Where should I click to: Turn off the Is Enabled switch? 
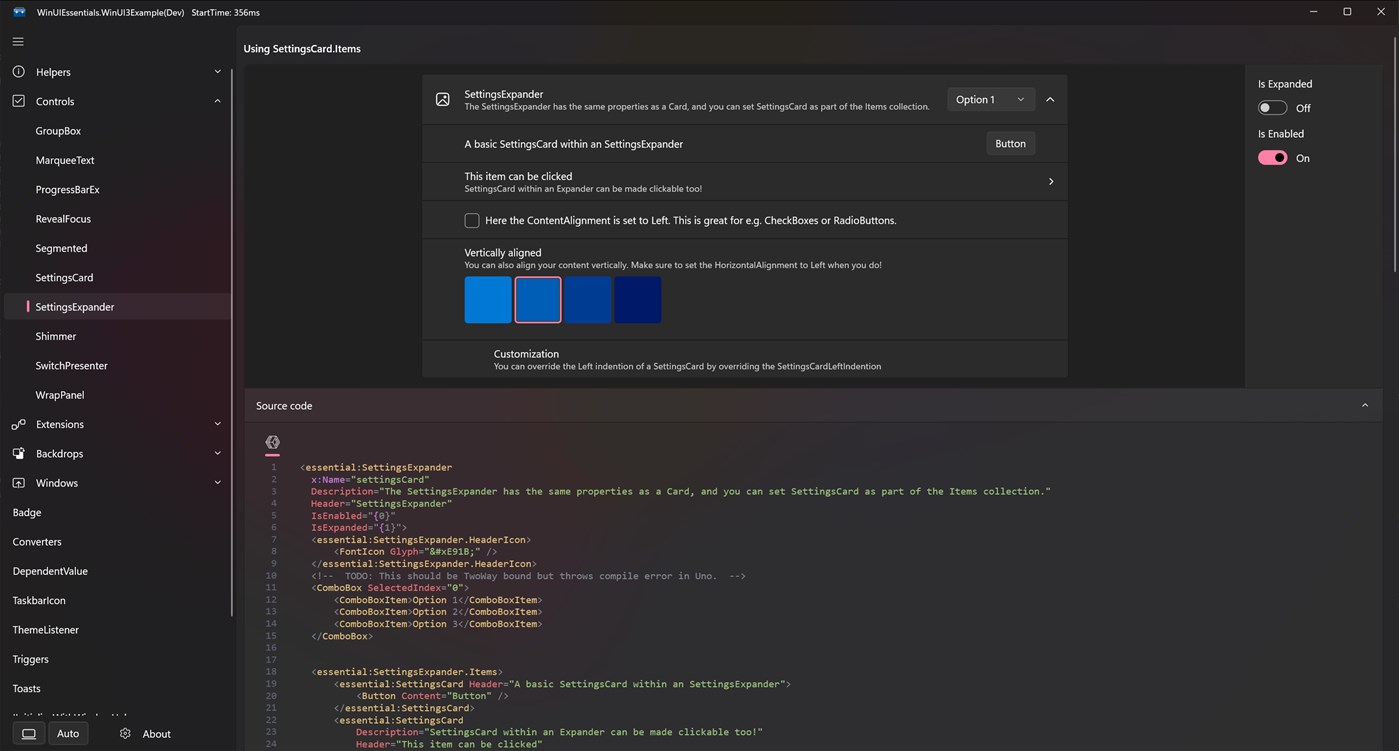pos(1272,158)
